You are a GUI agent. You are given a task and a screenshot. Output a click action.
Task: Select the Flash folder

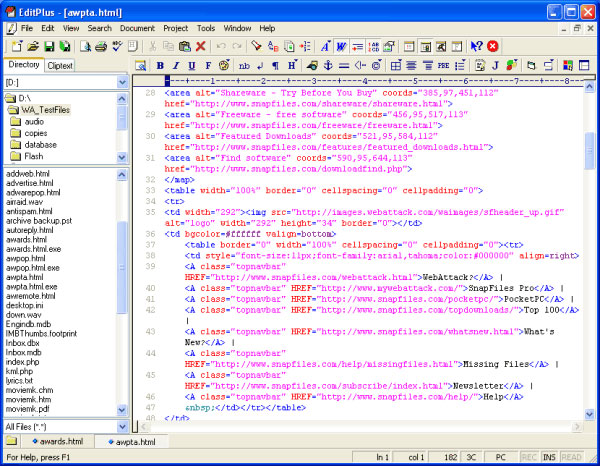tap(34, 156)
